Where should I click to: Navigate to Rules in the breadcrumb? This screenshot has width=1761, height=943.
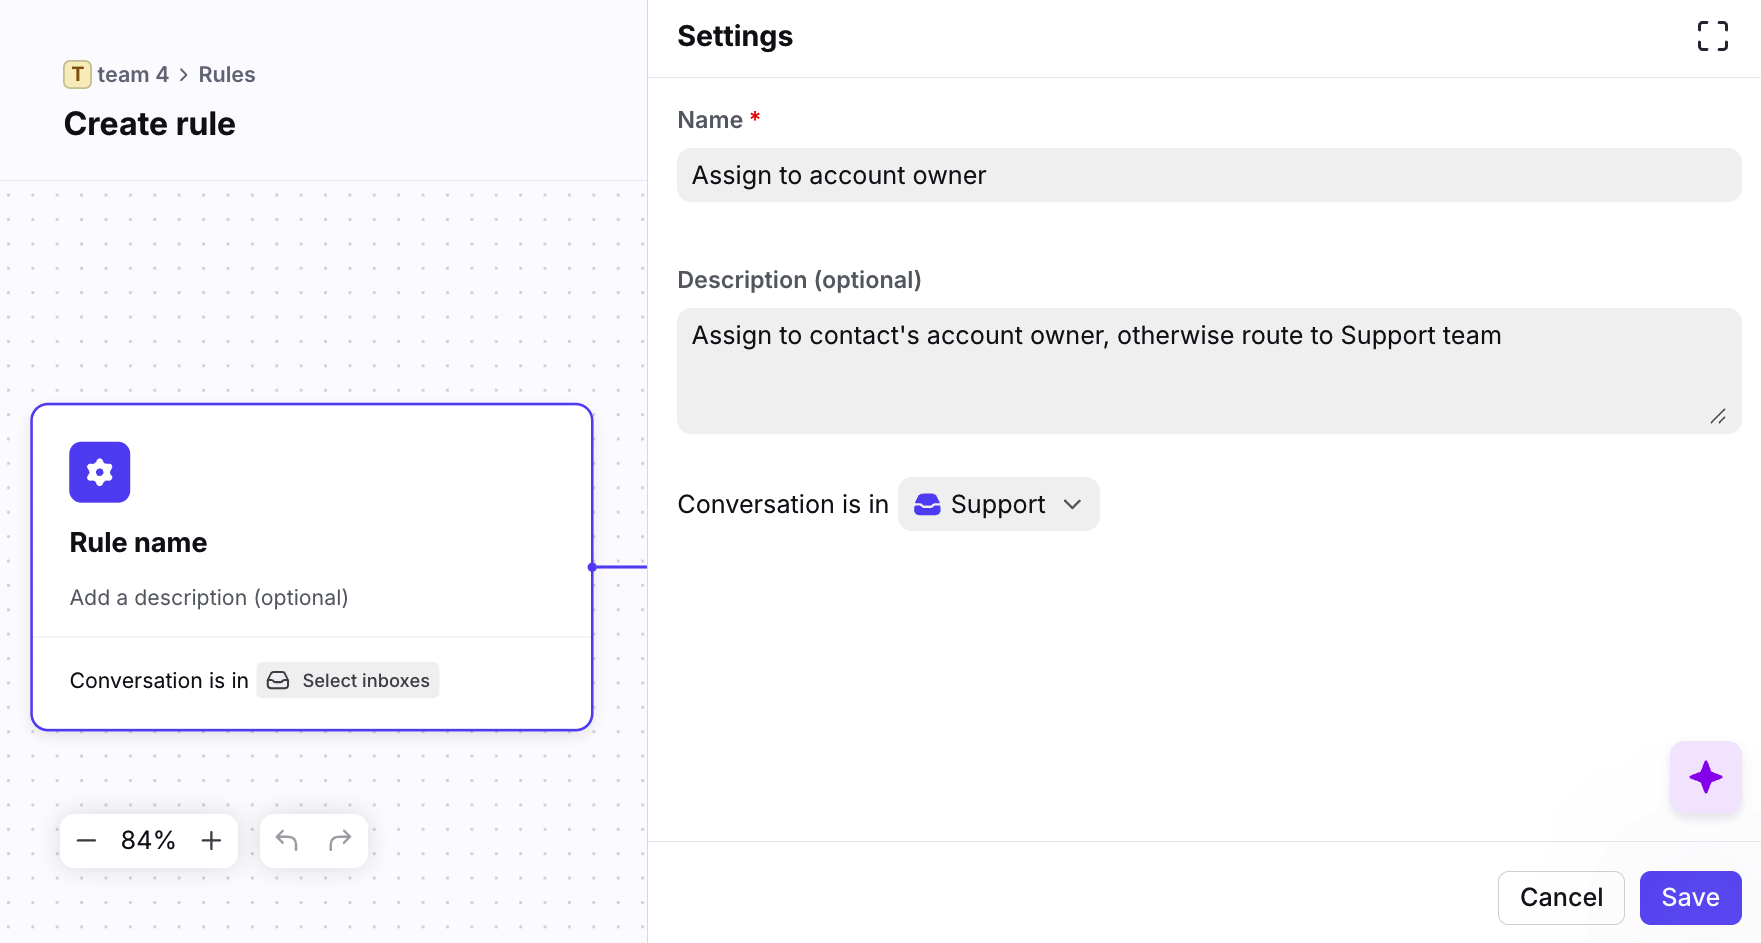point(227,75)
